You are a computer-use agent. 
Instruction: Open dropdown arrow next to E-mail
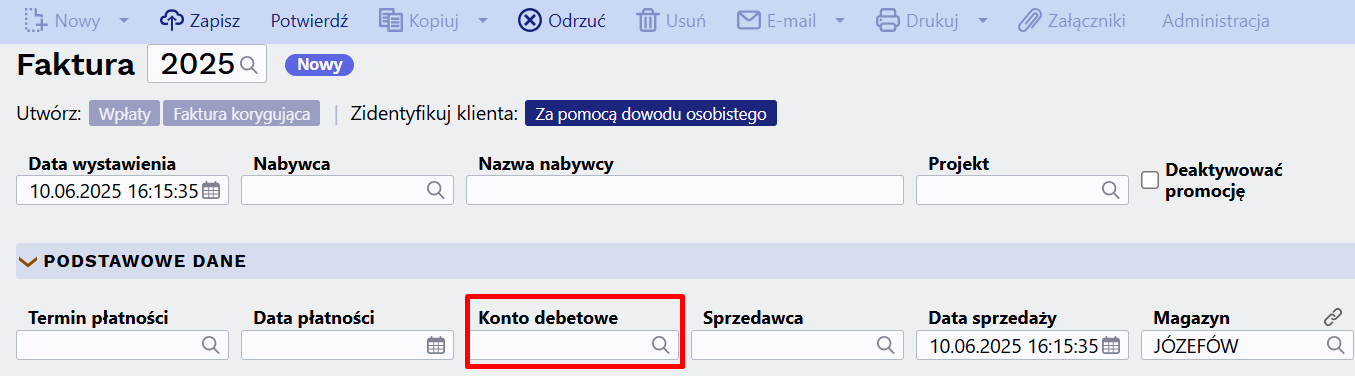click(840, 20)
